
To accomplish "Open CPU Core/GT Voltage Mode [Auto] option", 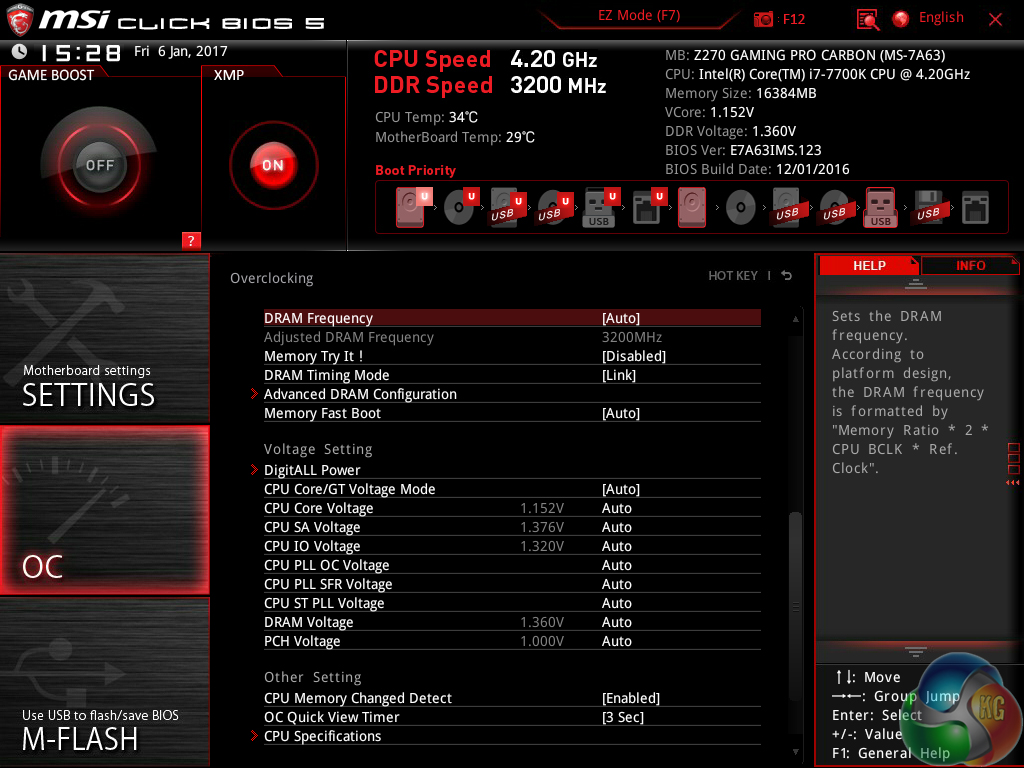I will 620,489.
